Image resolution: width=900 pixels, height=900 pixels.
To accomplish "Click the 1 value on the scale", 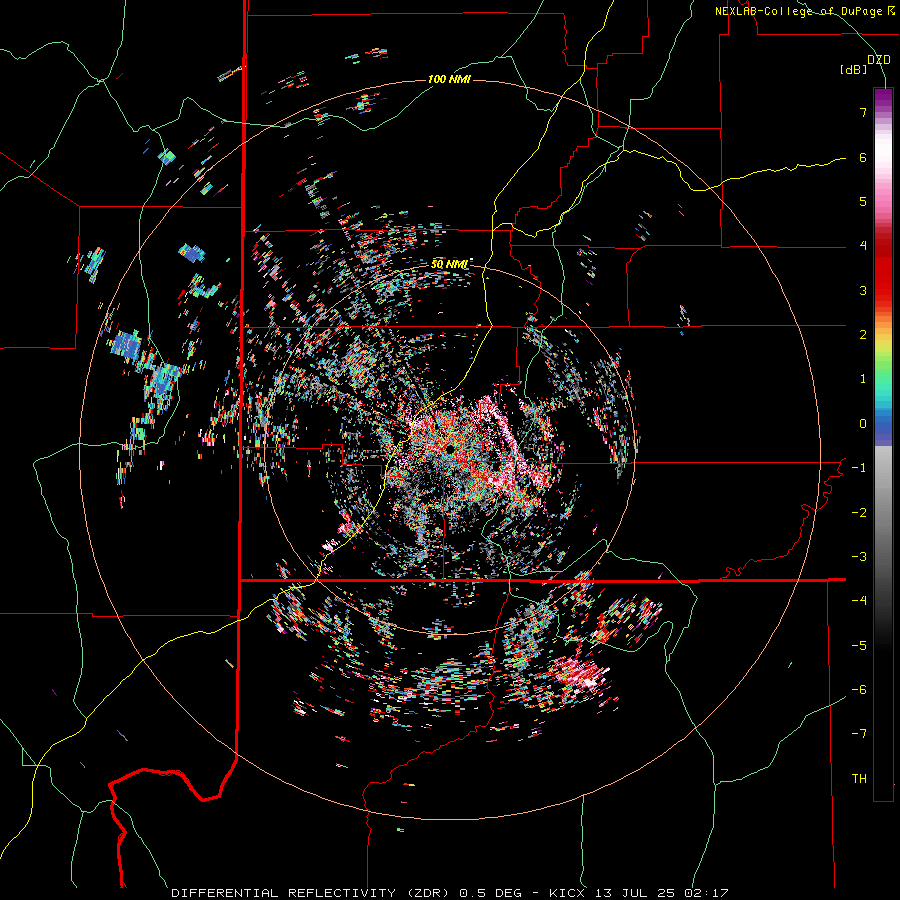I will point(863,379).
